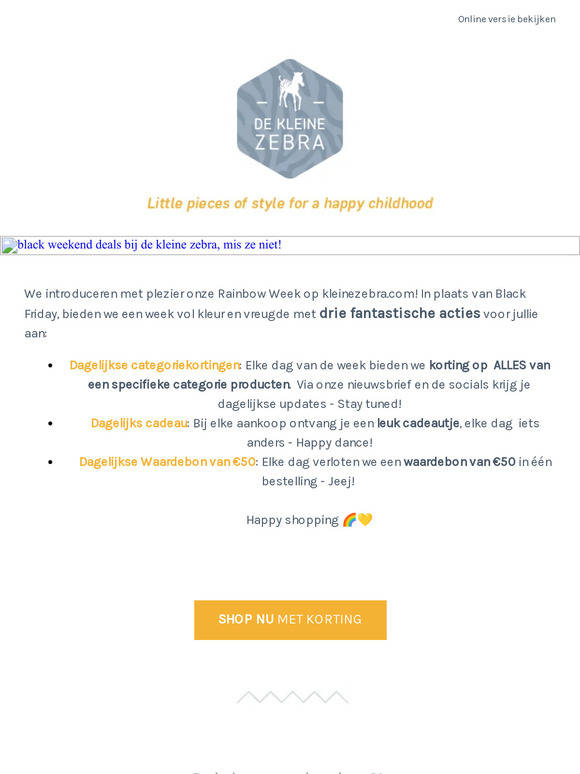Click the bullet before Dagelijkse categoriekortingen
Screen dimensions: 580x774
point(50,365)
